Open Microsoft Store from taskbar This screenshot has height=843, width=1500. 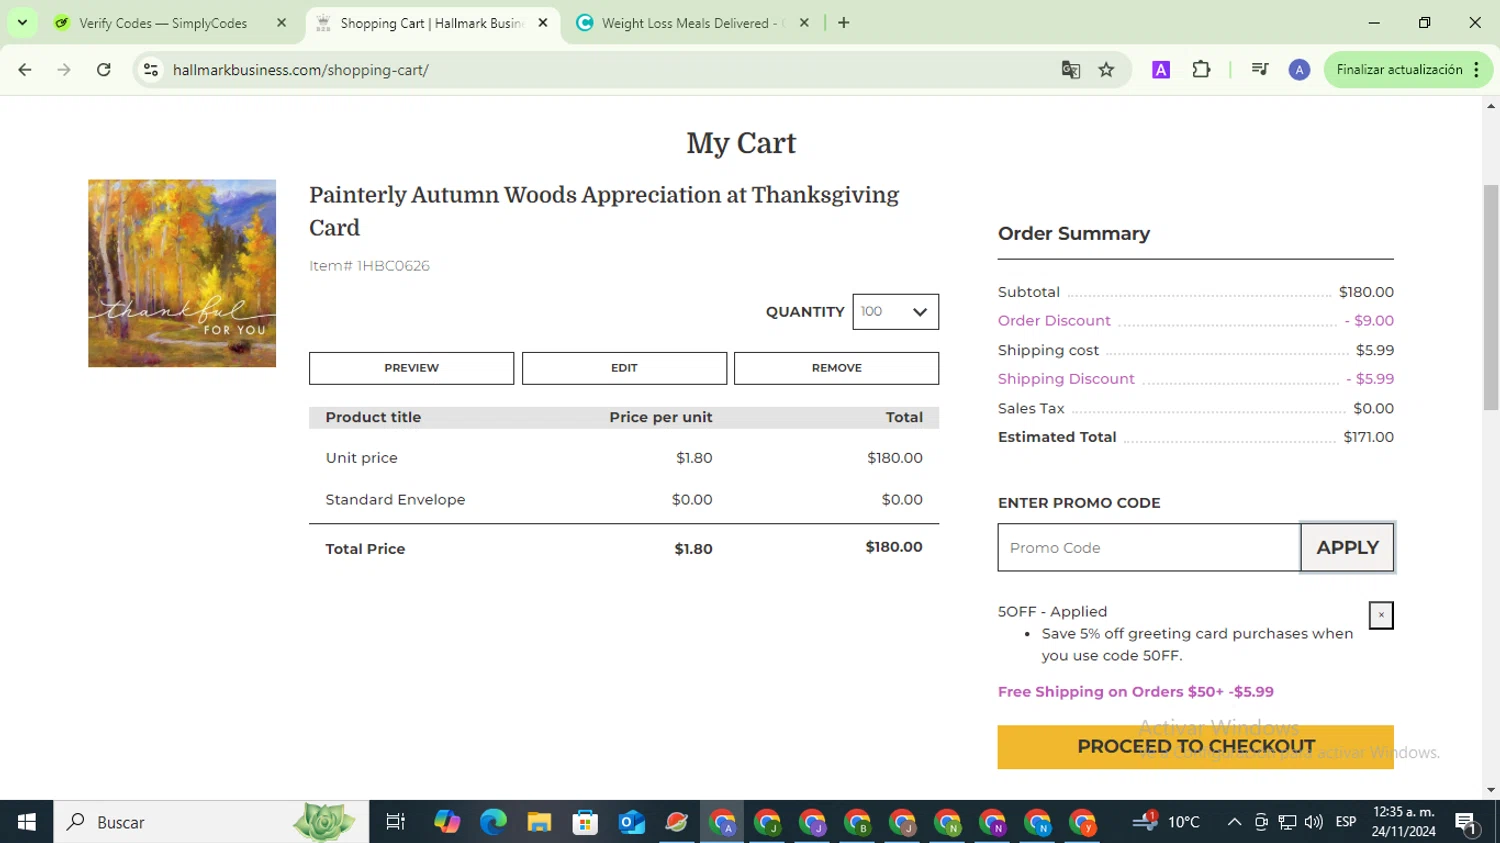pyautogui.click(x=585, y=822)
